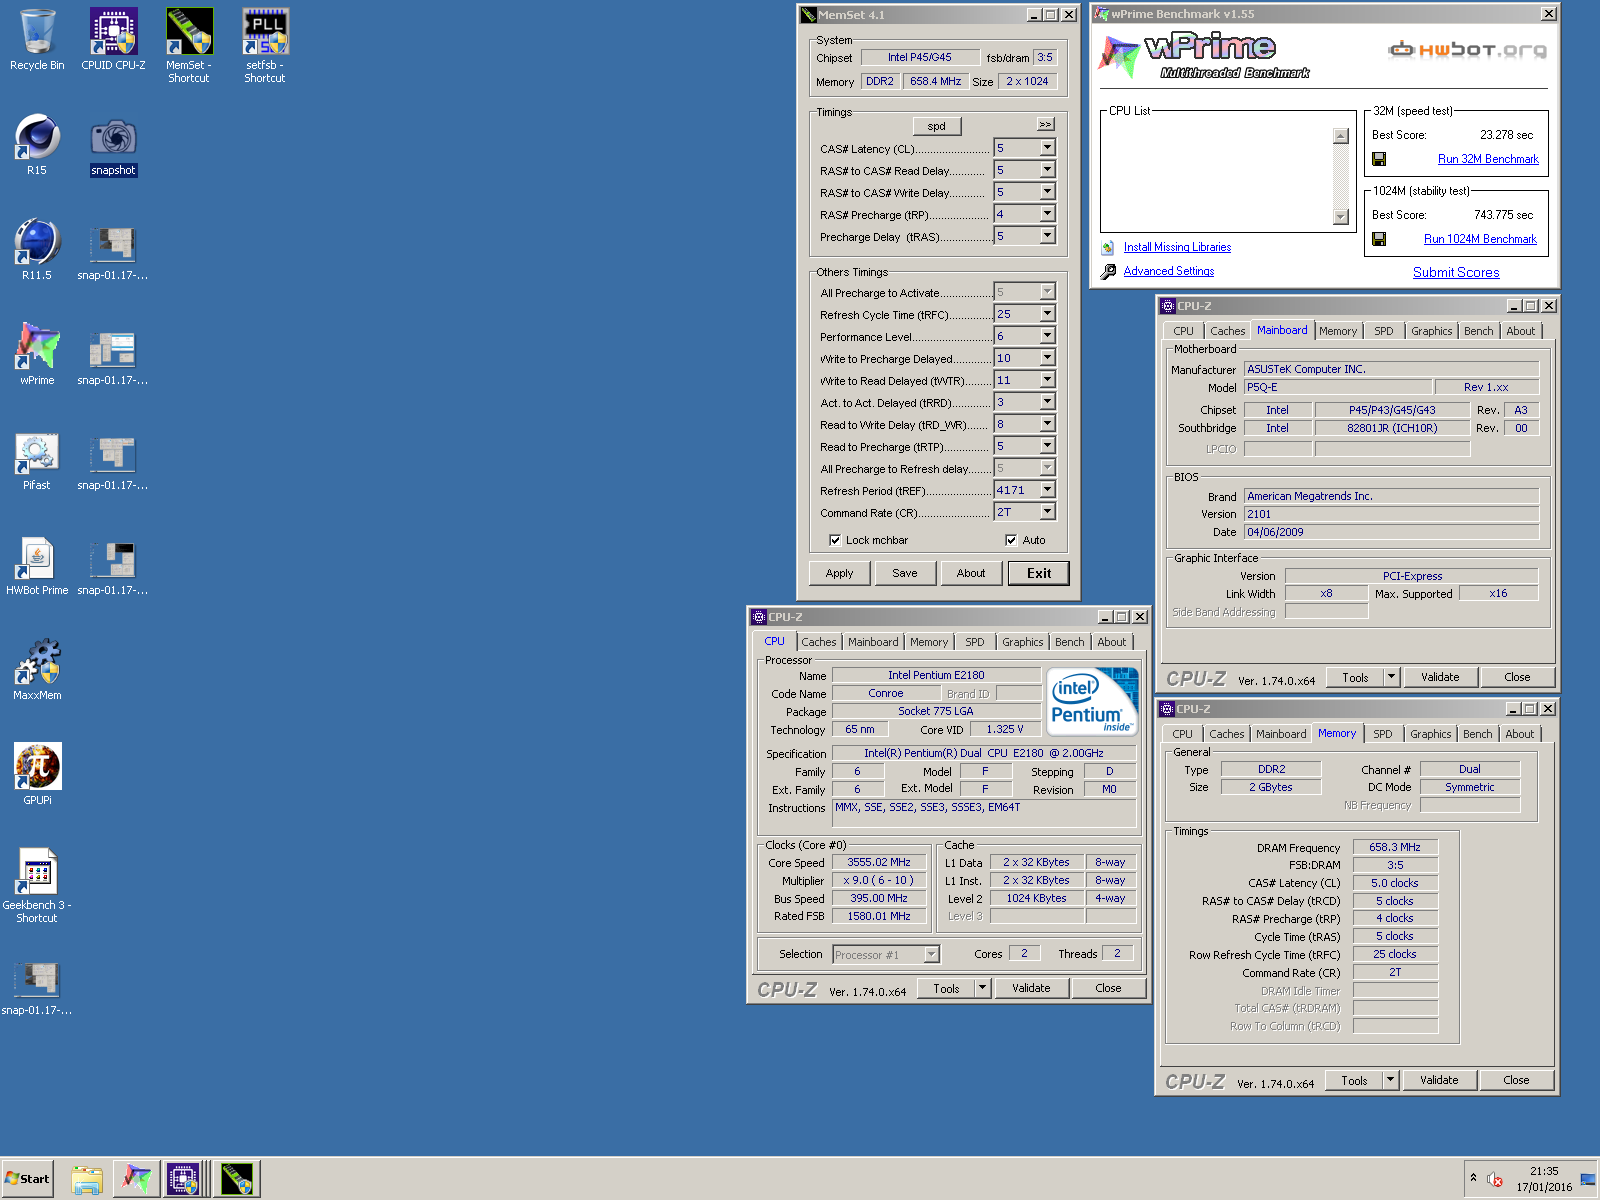
Task: Expand the Write to Precharge Delayed dropdown
Action: point(1047,358)
